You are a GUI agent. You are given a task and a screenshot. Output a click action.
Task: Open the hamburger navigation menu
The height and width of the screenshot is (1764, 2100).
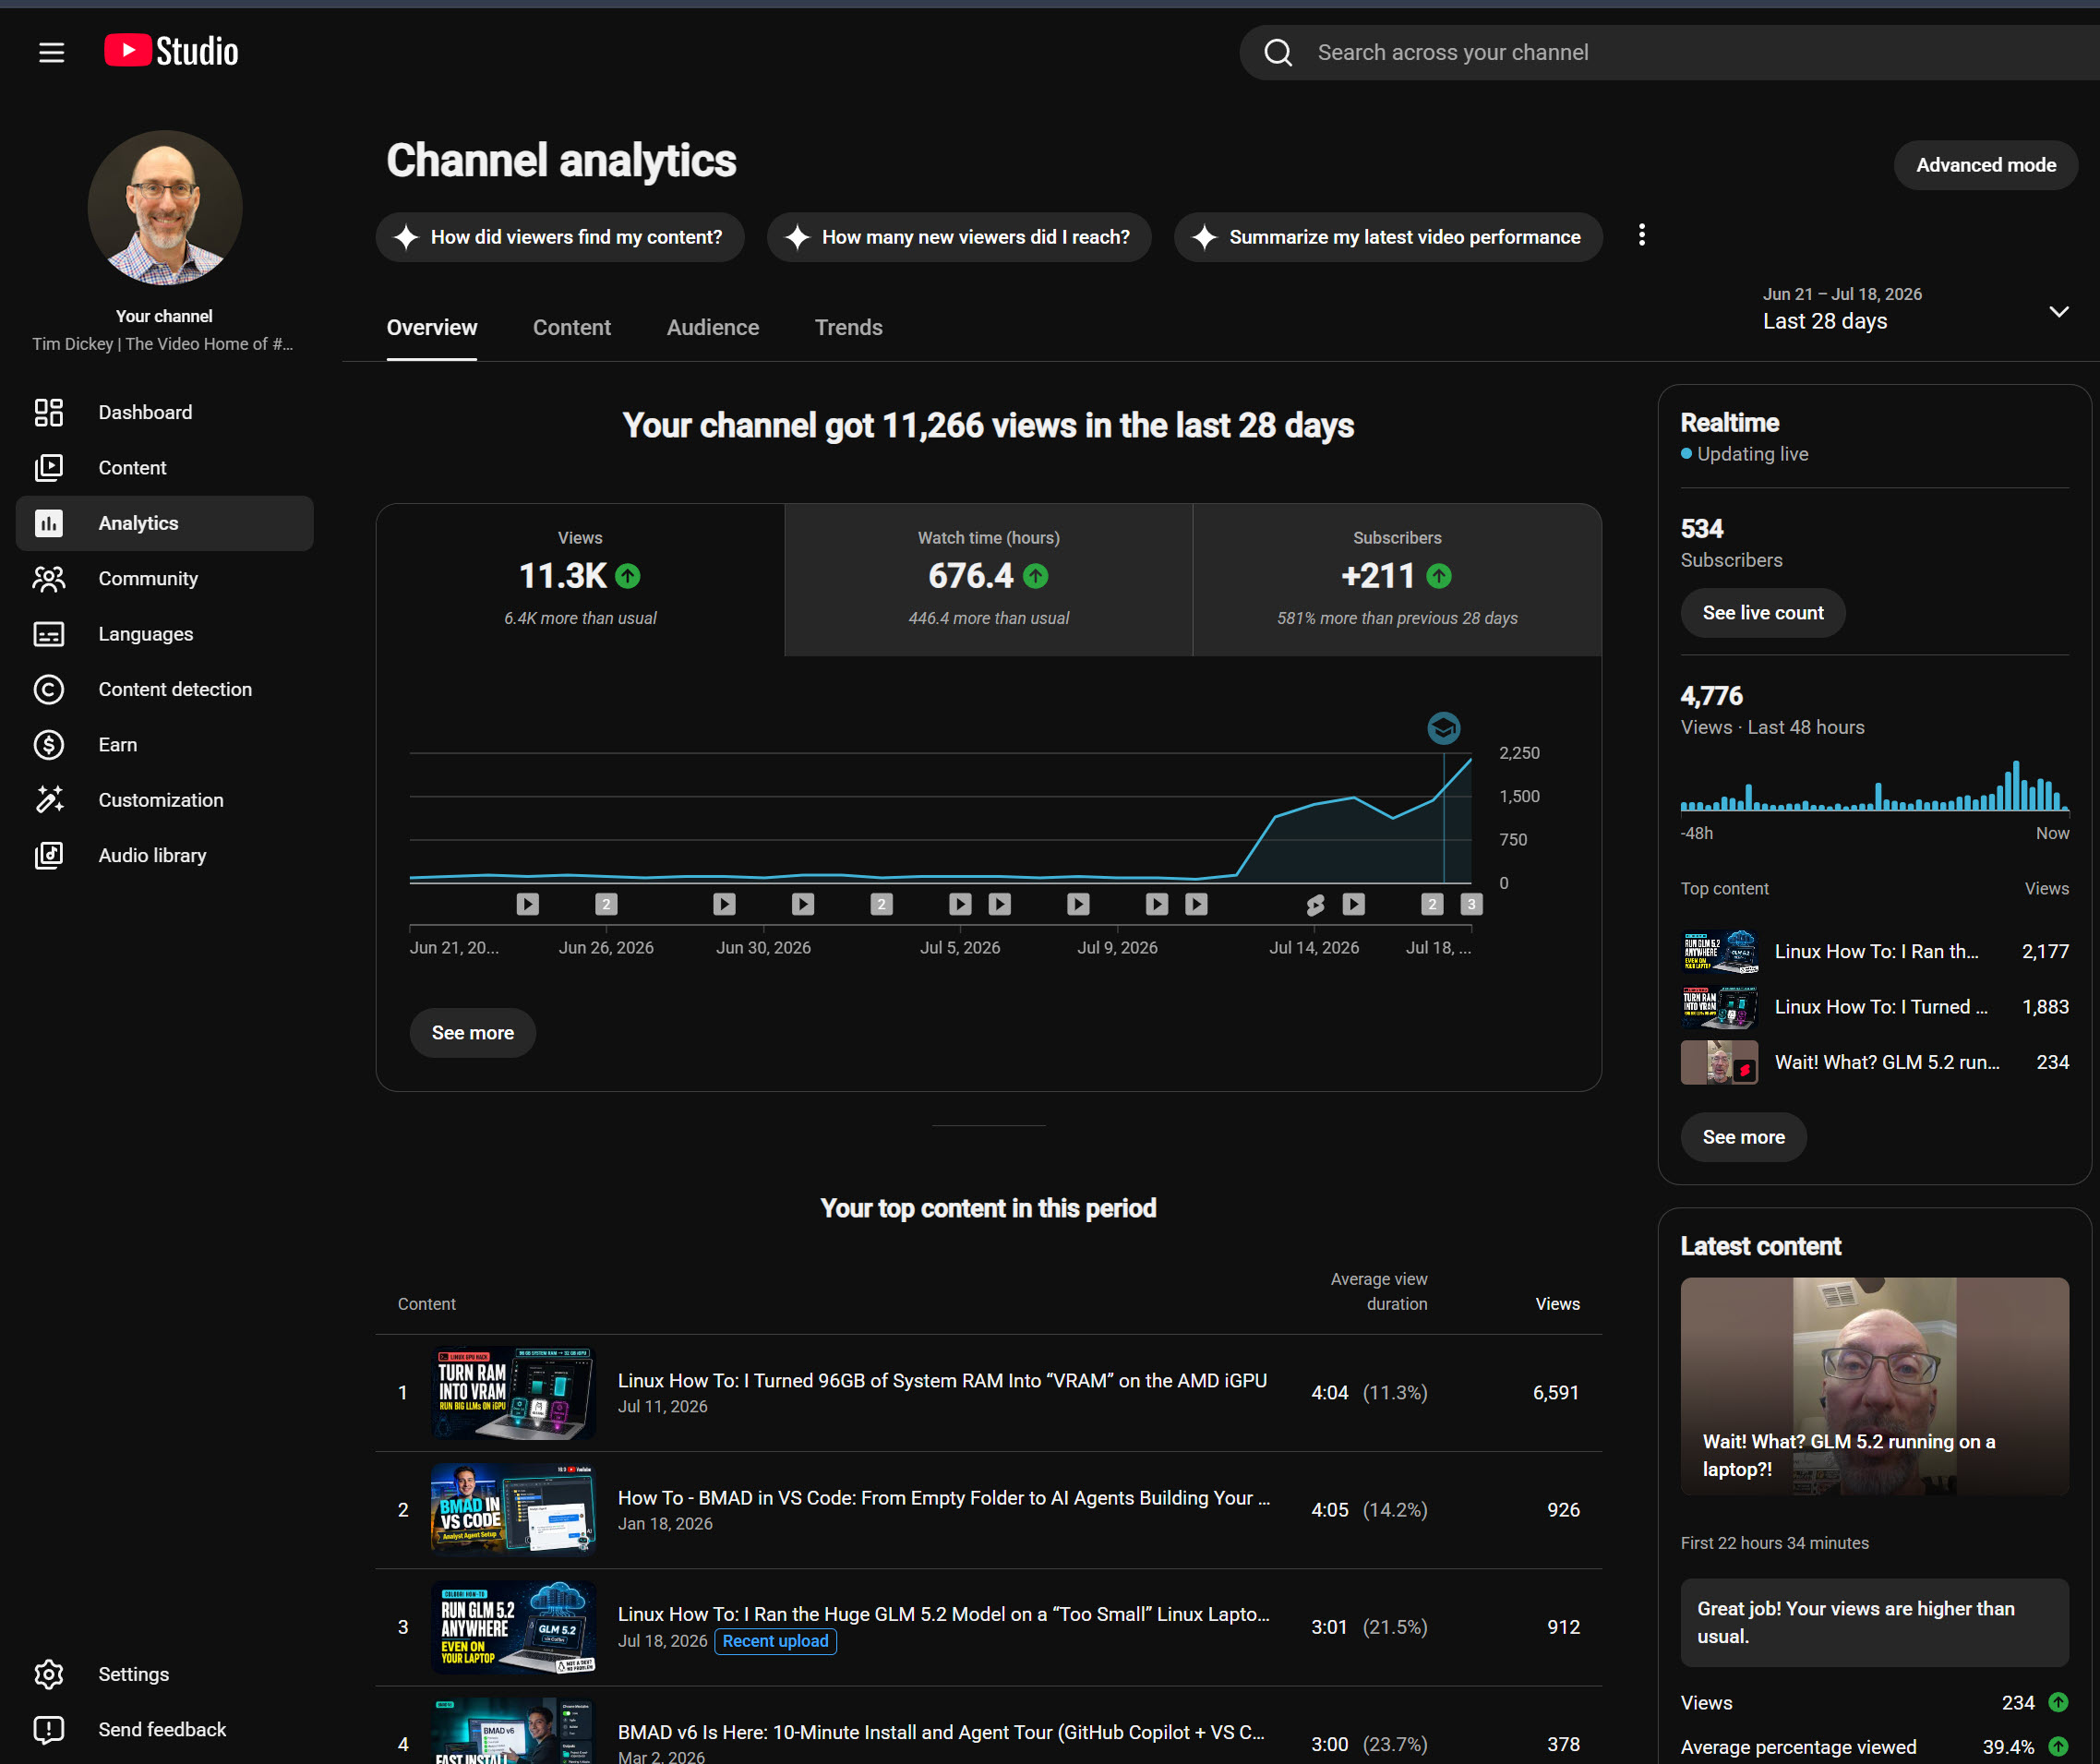pyautogui.click(x=51, y=52)
